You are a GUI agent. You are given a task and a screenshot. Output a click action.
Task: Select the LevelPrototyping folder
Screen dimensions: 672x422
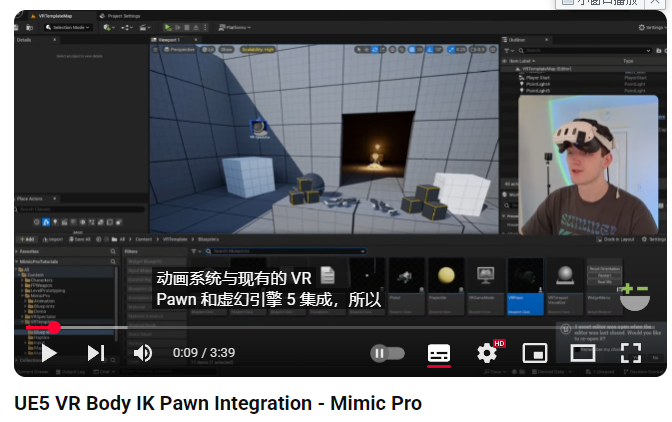click(x=47, y=290)
